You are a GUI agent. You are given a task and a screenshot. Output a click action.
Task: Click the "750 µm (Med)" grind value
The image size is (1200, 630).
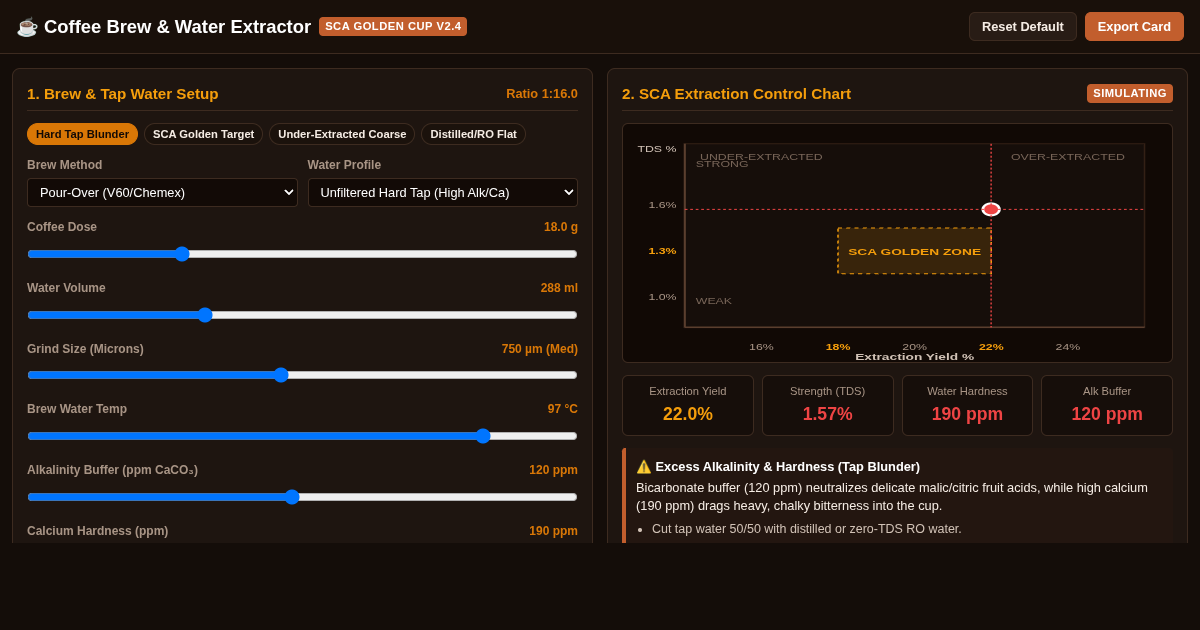[x=540, y=349]
